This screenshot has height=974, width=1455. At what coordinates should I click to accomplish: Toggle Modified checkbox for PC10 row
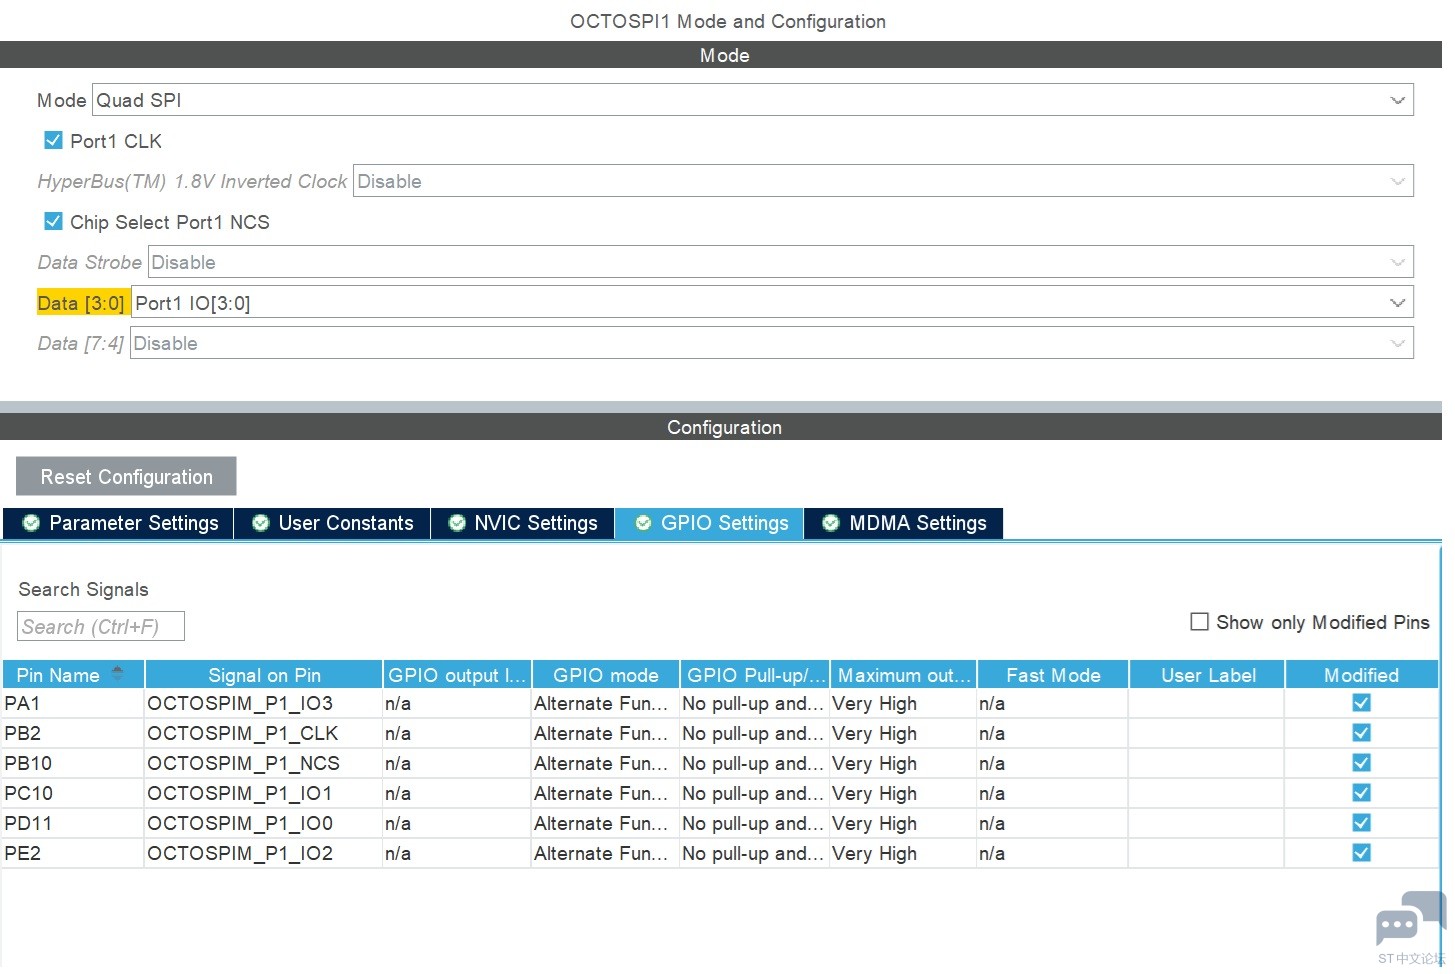pyautogui.click(x=1361, y=793)
